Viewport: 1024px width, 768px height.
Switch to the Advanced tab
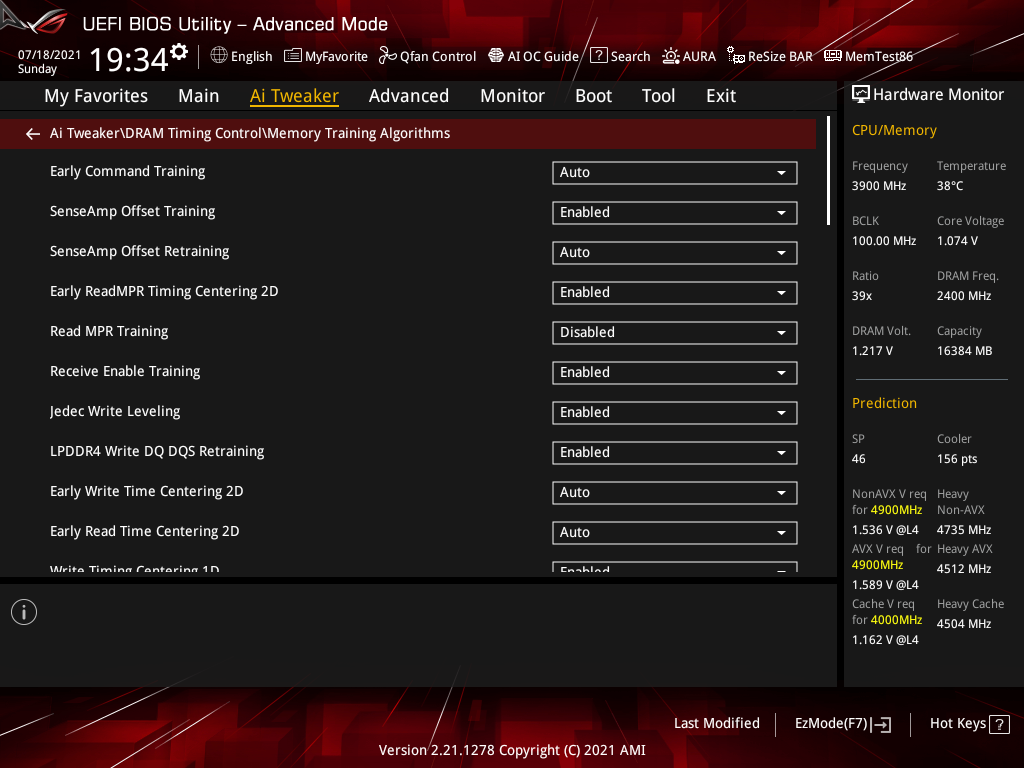click(409, 95)
